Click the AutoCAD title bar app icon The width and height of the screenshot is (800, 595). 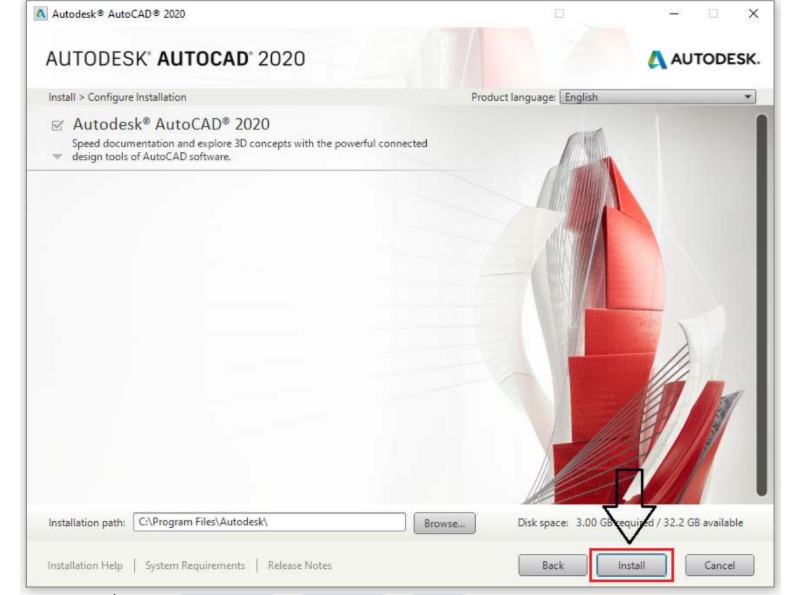pos(40,14)
